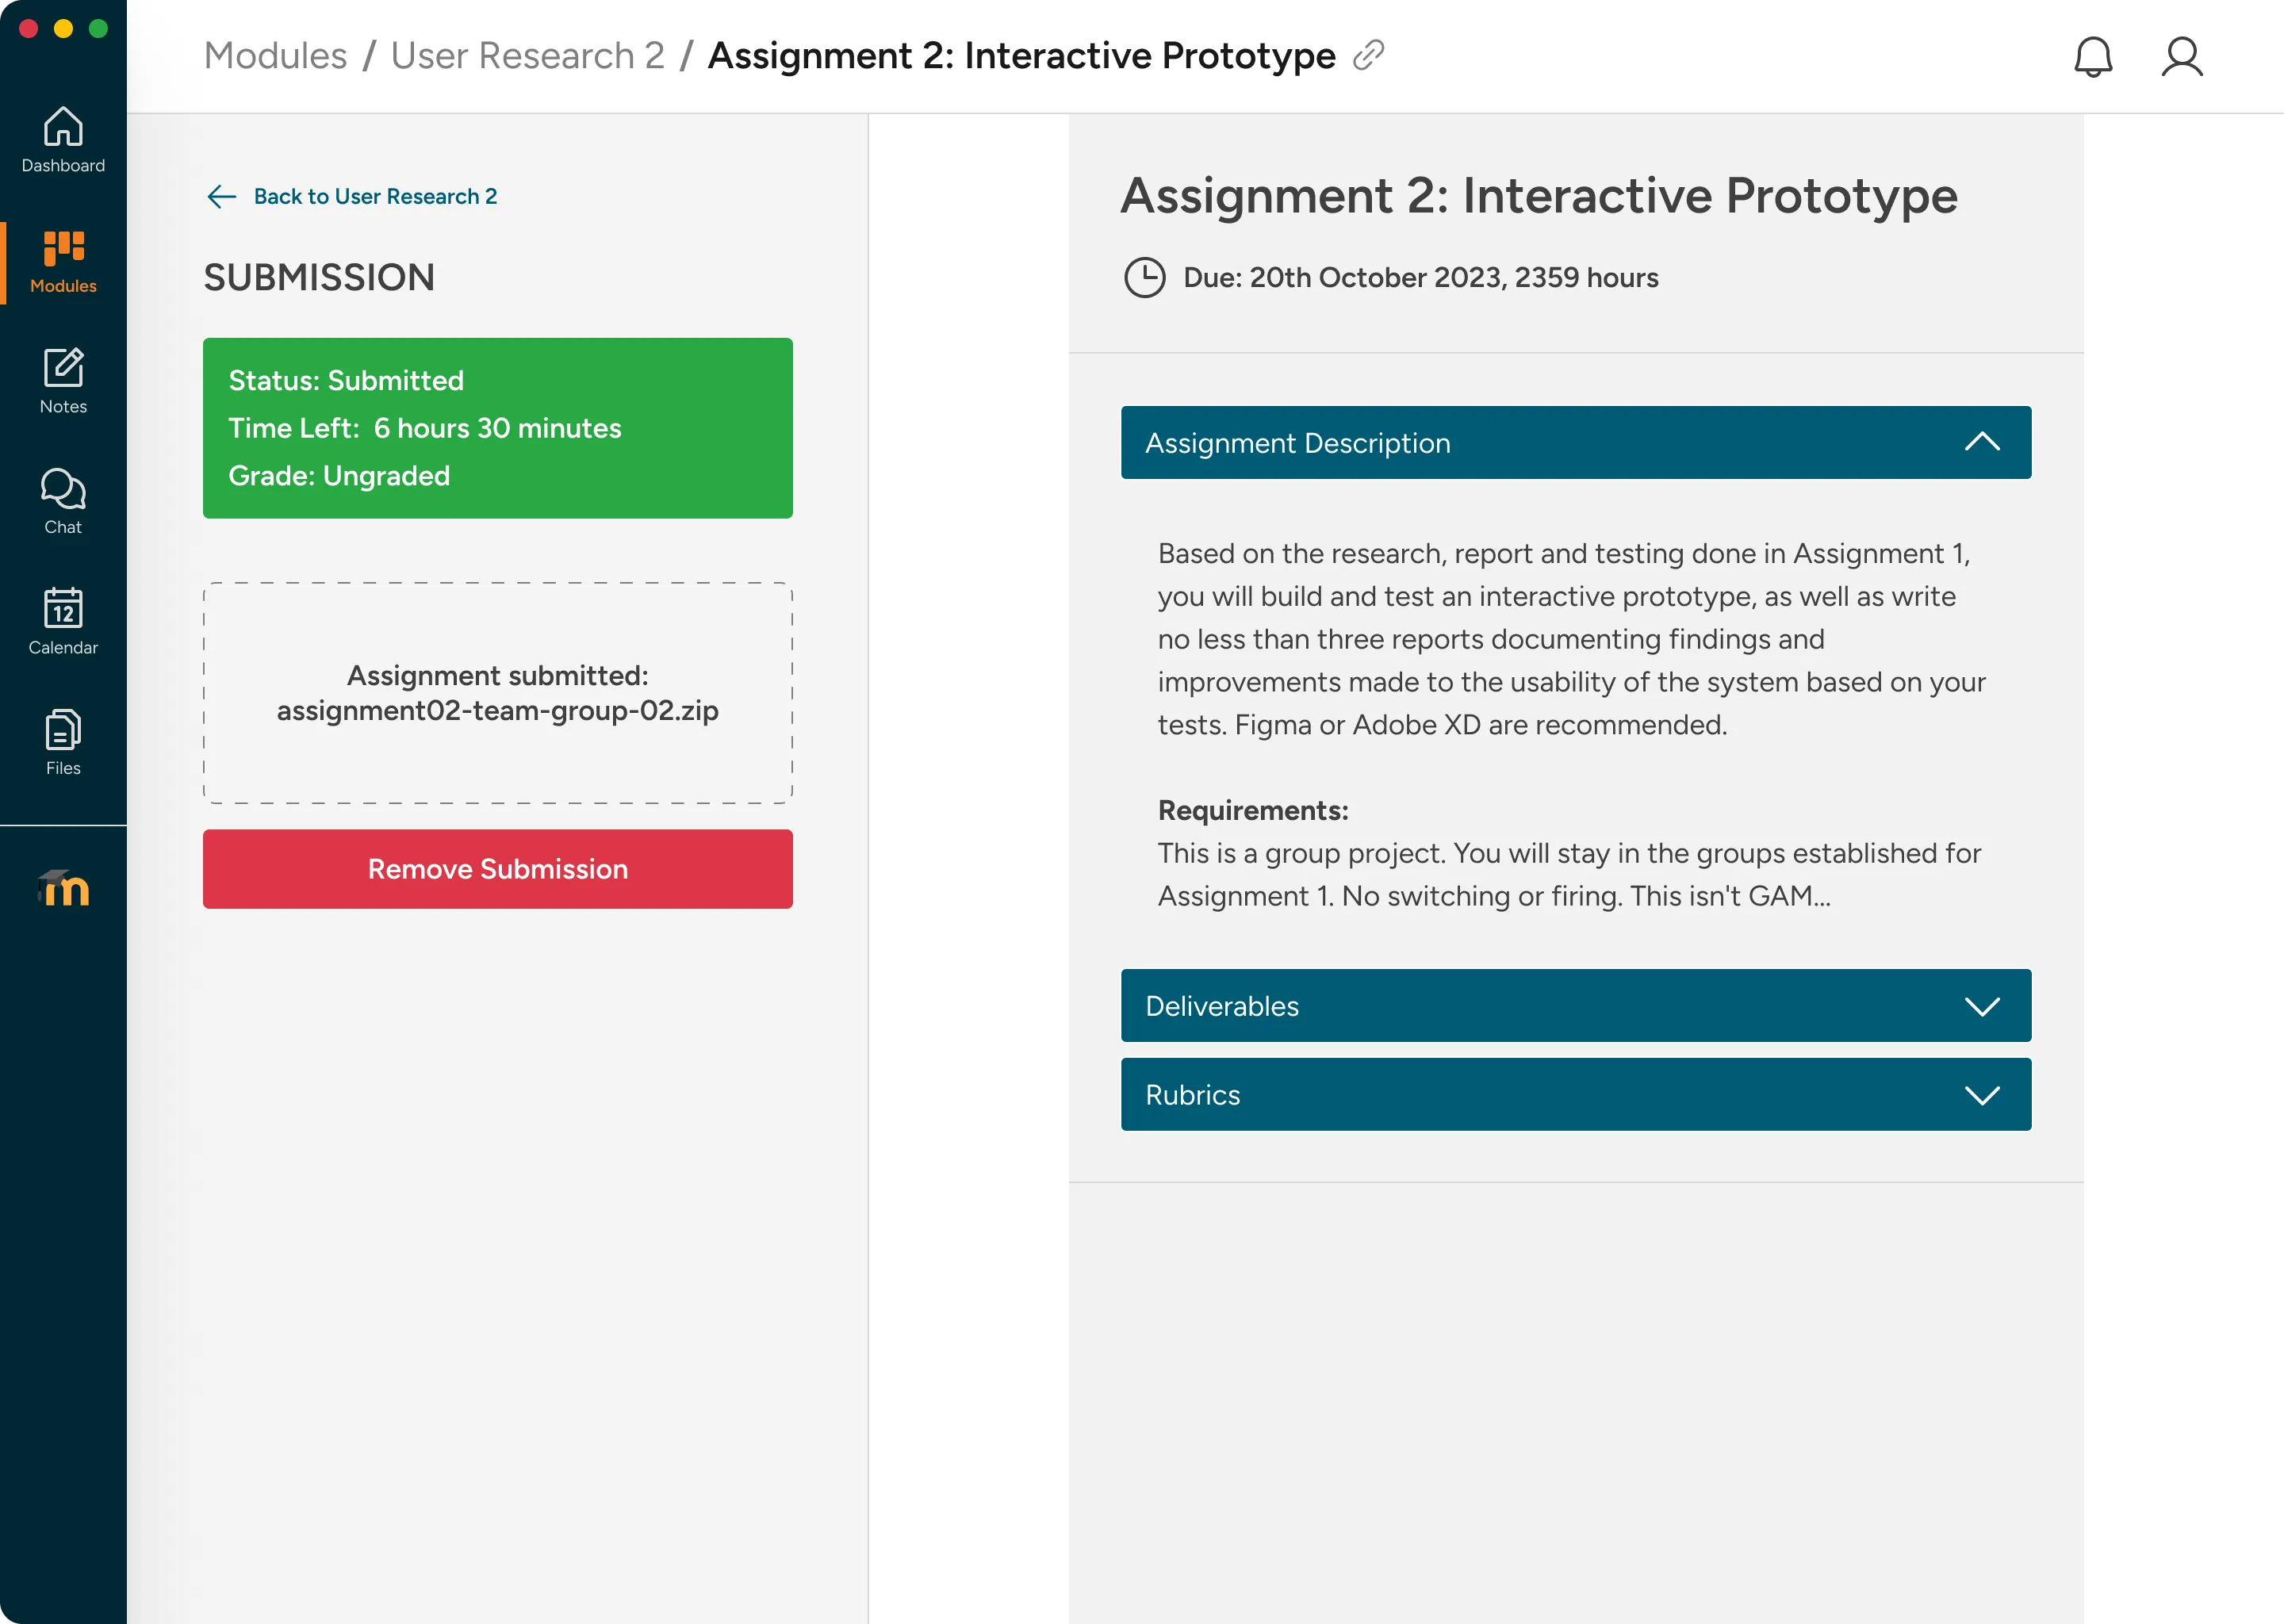Click the breadcrumb title 'Assignment 2: Interactive Prototype'
Viewport: 2284px width, 1624px height.
(1021, 56)
